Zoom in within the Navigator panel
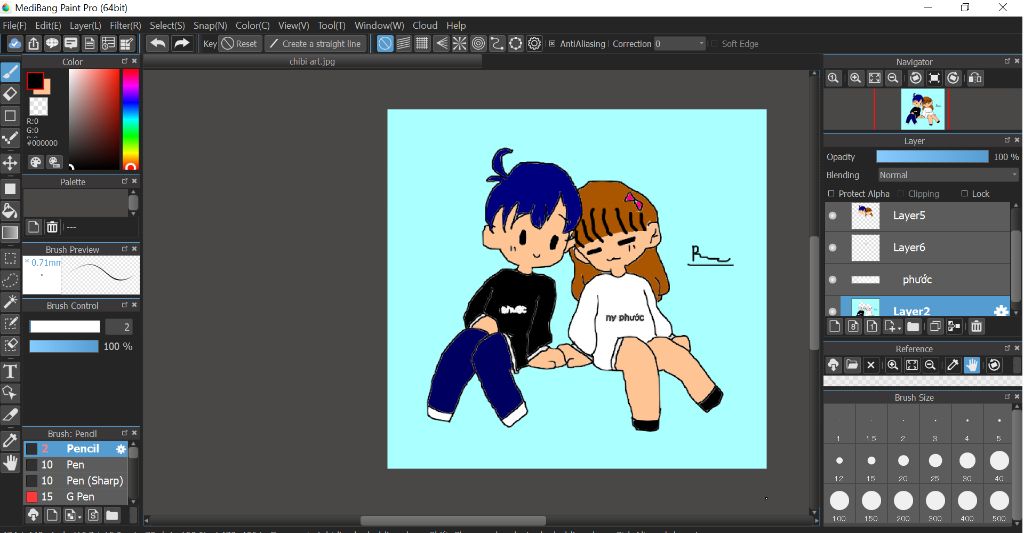This screenshot has width=1024, height=533. [856, 78]
